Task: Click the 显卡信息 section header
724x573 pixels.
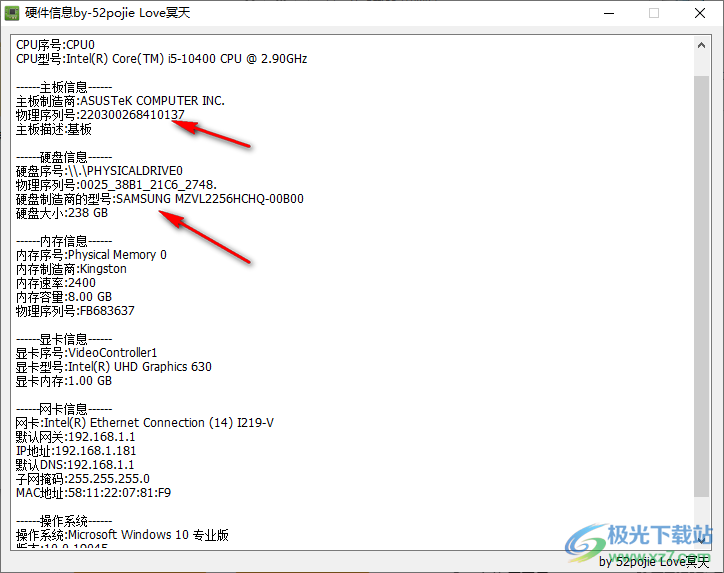Action: [64, 339]
